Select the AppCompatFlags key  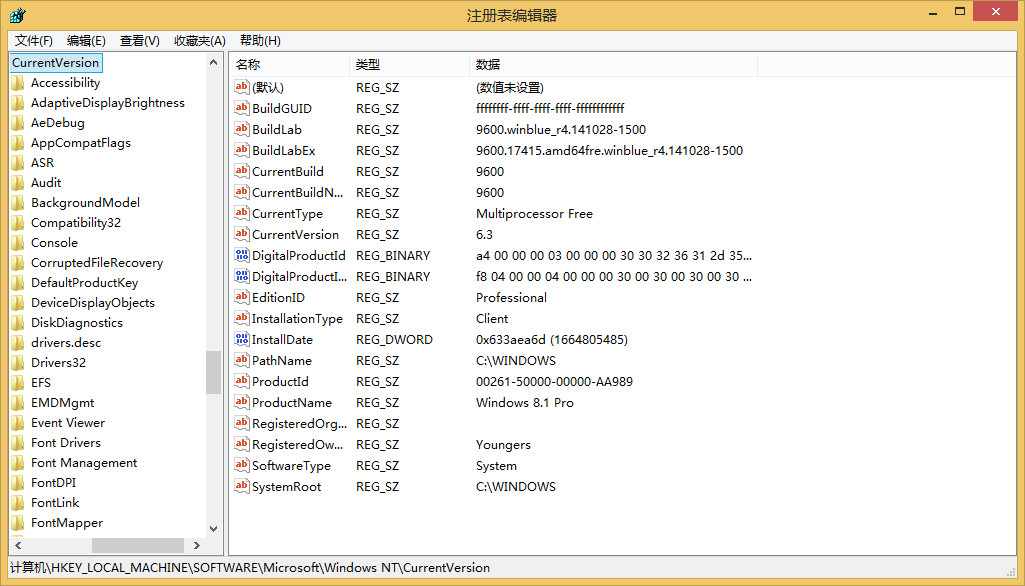(81, 143)
